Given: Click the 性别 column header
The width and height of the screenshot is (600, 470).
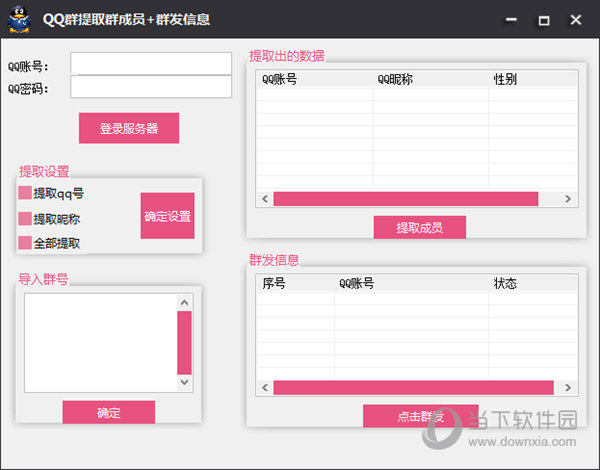Looking at the screenshot, I should pyautogui.click(x=533, y=80).
